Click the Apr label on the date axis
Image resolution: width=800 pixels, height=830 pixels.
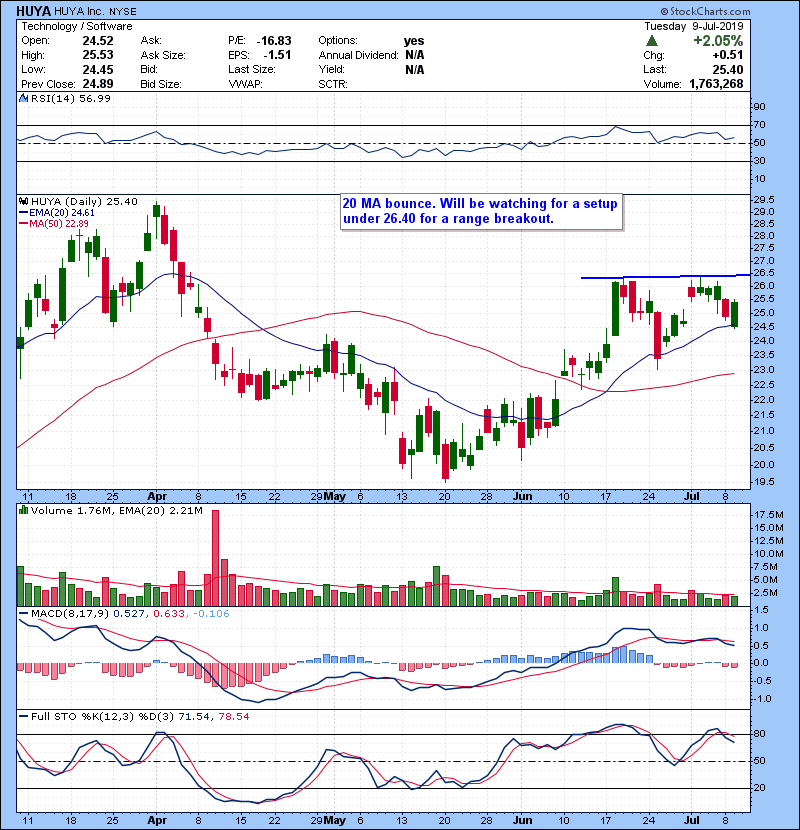tap(155, 496)
